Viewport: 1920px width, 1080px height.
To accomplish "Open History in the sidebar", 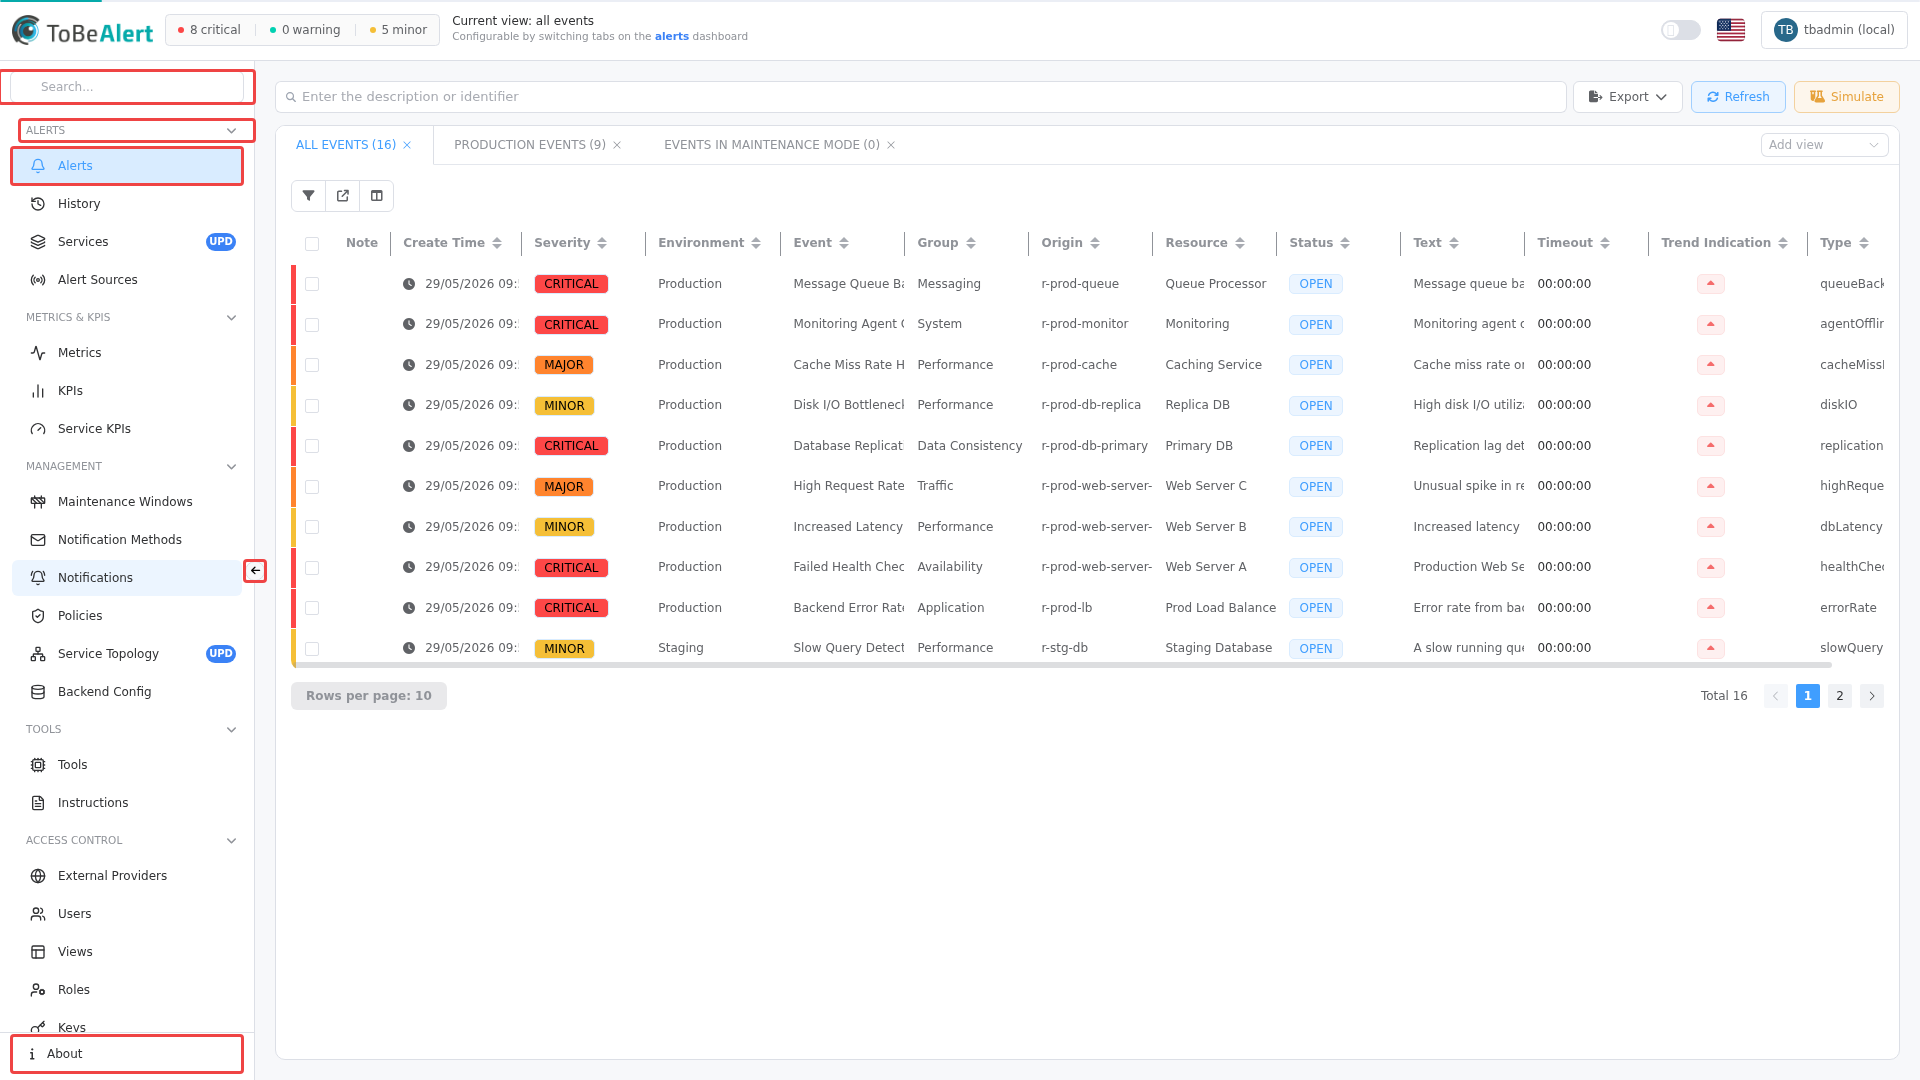I will 127,204.
